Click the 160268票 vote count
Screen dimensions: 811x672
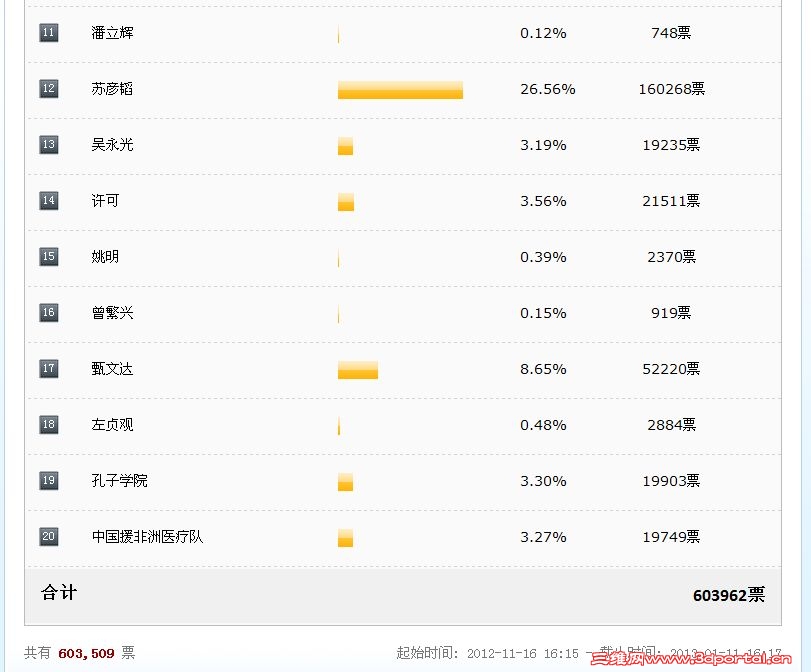coord(671,89)
